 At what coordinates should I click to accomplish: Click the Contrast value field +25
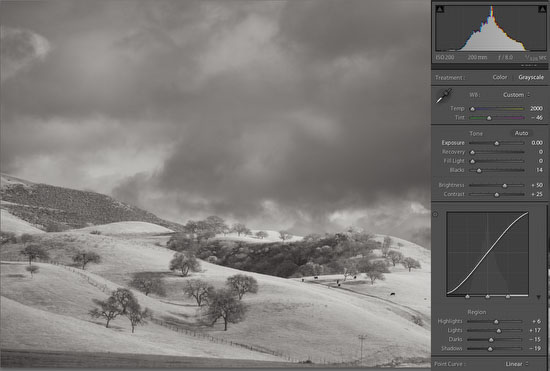coord(537,194)
